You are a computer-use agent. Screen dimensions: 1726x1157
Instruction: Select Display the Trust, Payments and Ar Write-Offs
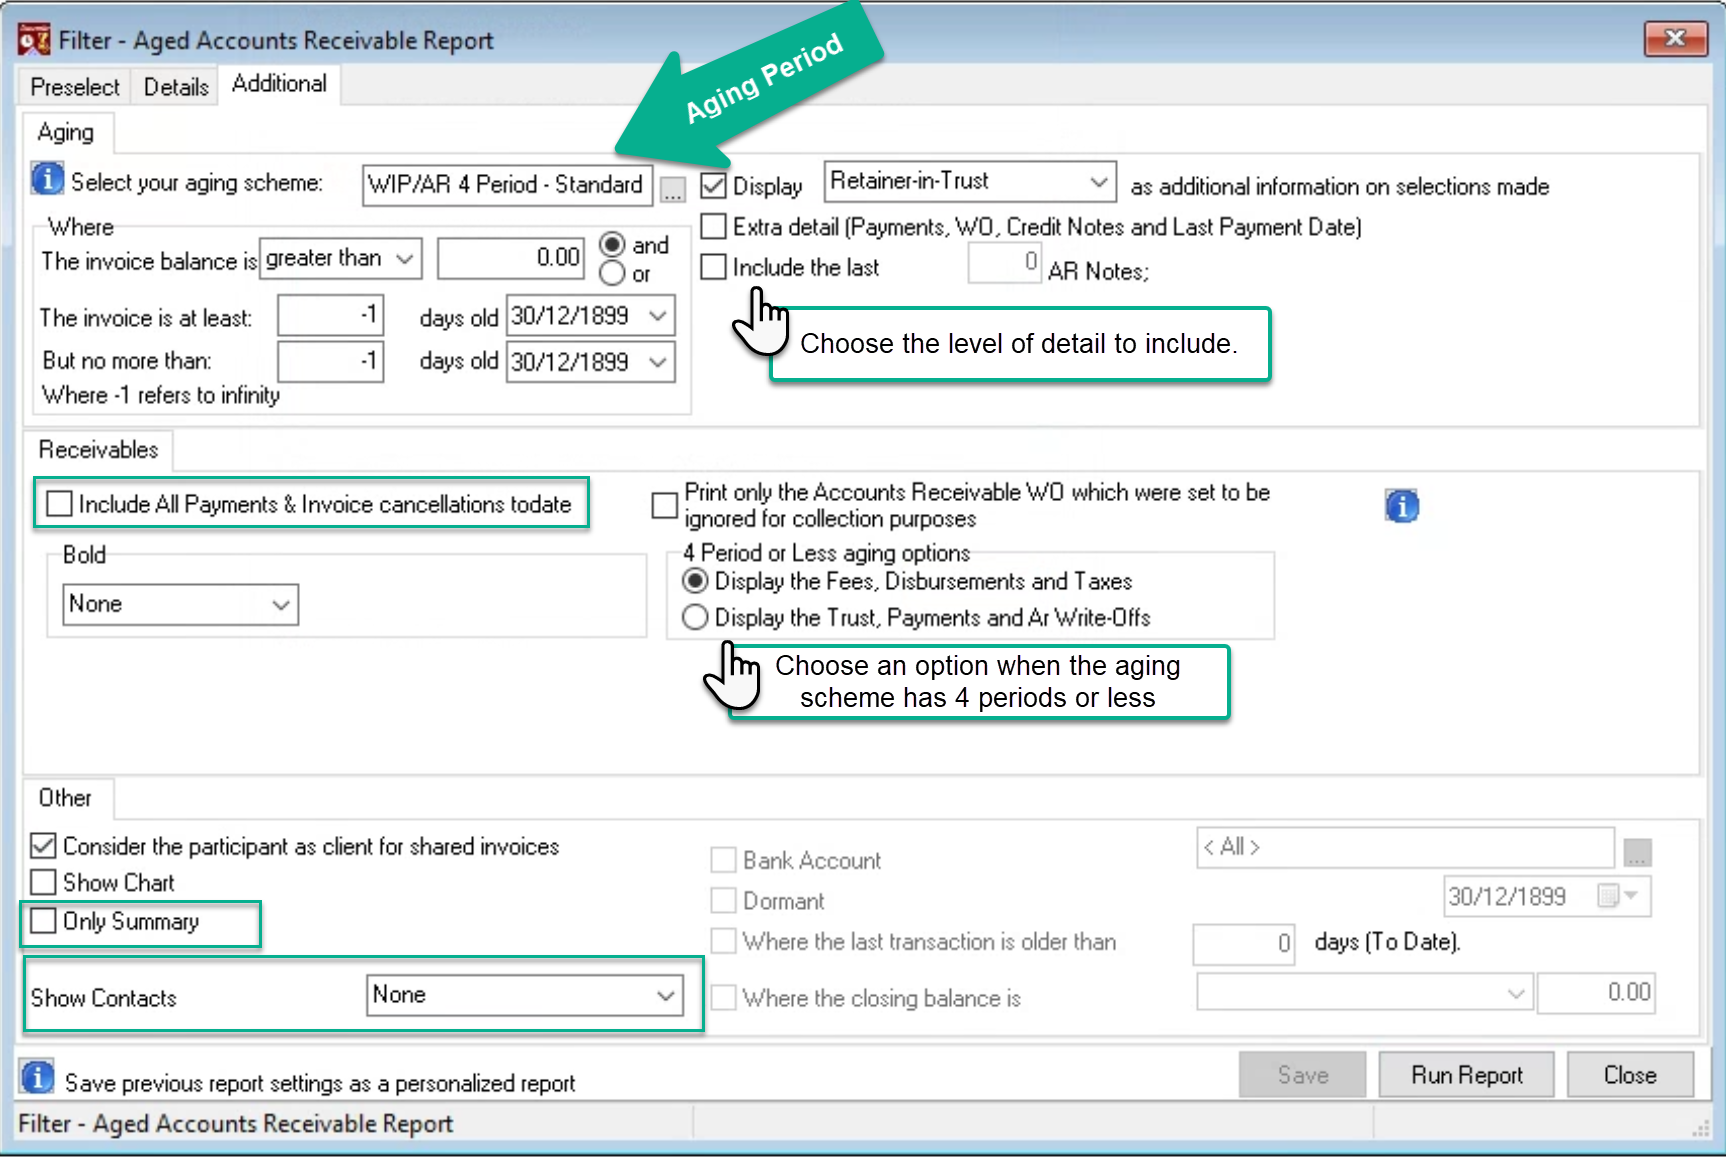[x=695, y=618]
